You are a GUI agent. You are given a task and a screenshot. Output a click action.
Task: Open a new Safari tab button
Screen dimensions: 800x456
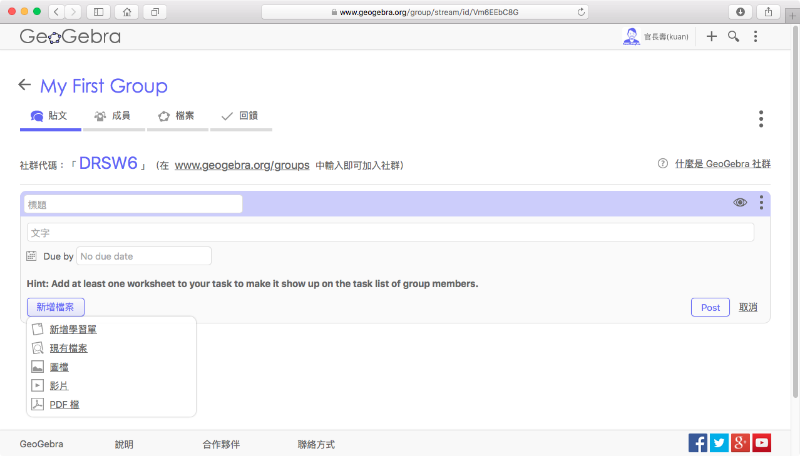[792, 15]
